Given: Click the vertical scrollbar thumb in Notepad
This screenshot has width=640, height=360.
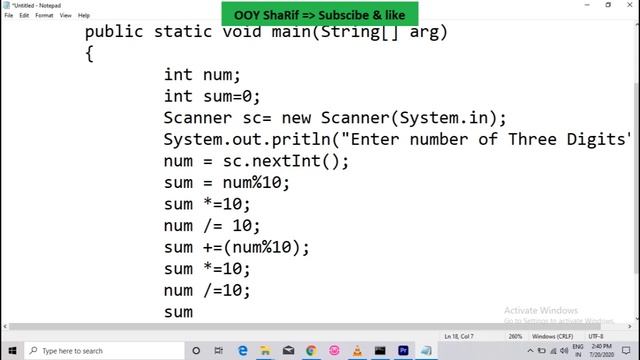Looking at the screenshot, I should click(637, 178).
